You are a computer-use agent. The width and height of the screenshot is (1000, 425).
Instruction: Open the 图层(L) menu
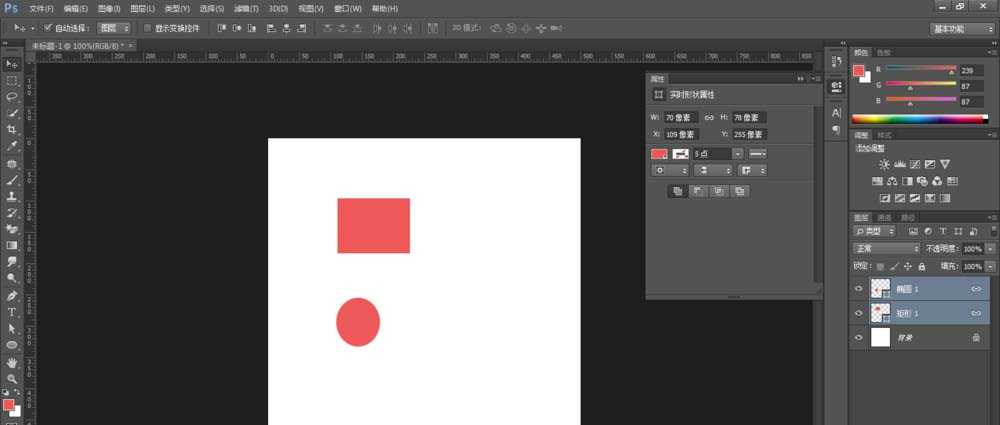tap(145, 8)
